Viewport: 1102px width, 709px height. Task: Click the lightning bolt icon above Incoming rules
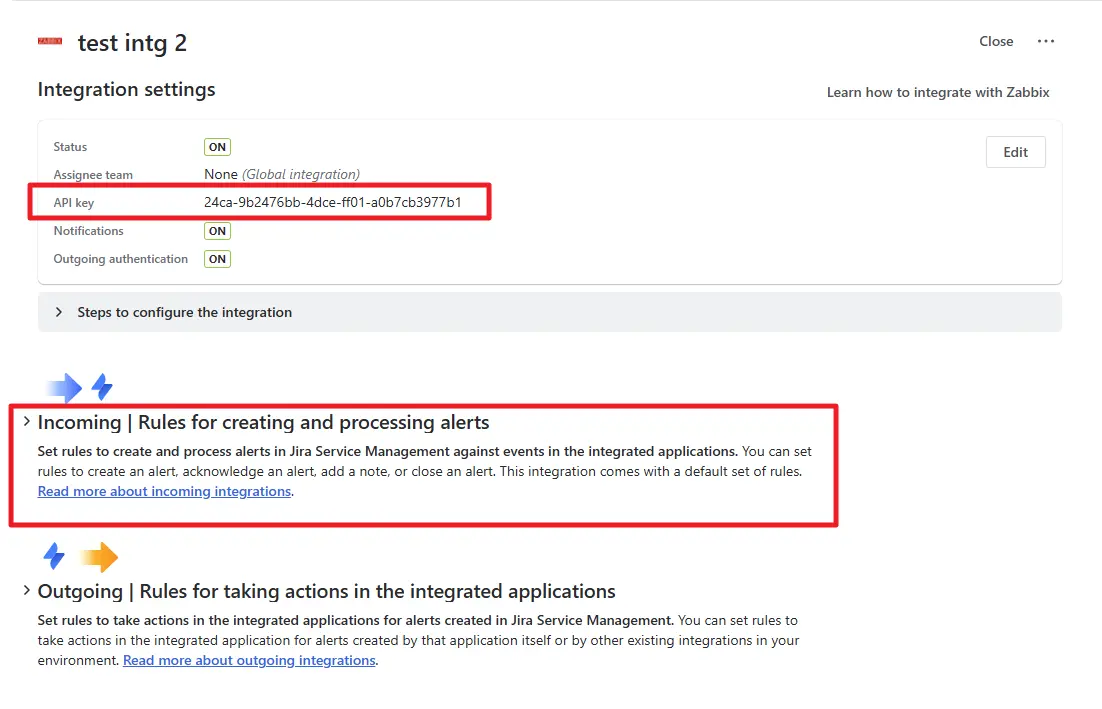[101, 387]
